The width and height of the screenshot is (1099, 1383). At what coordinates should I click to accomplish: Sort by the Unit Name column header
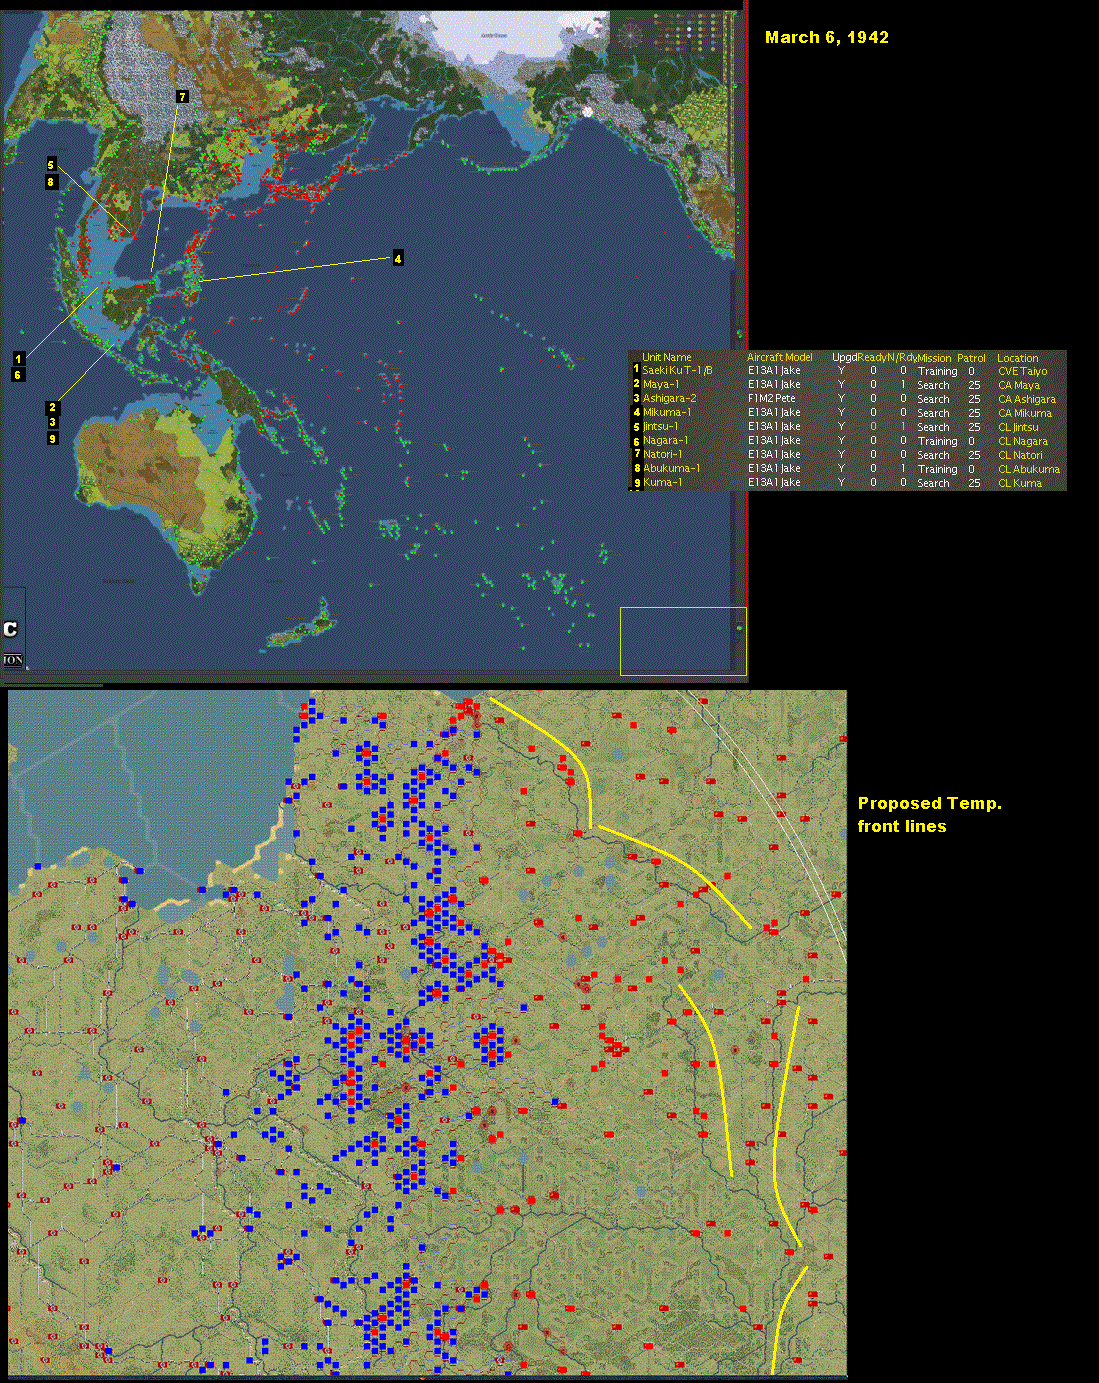click(666, 357)
